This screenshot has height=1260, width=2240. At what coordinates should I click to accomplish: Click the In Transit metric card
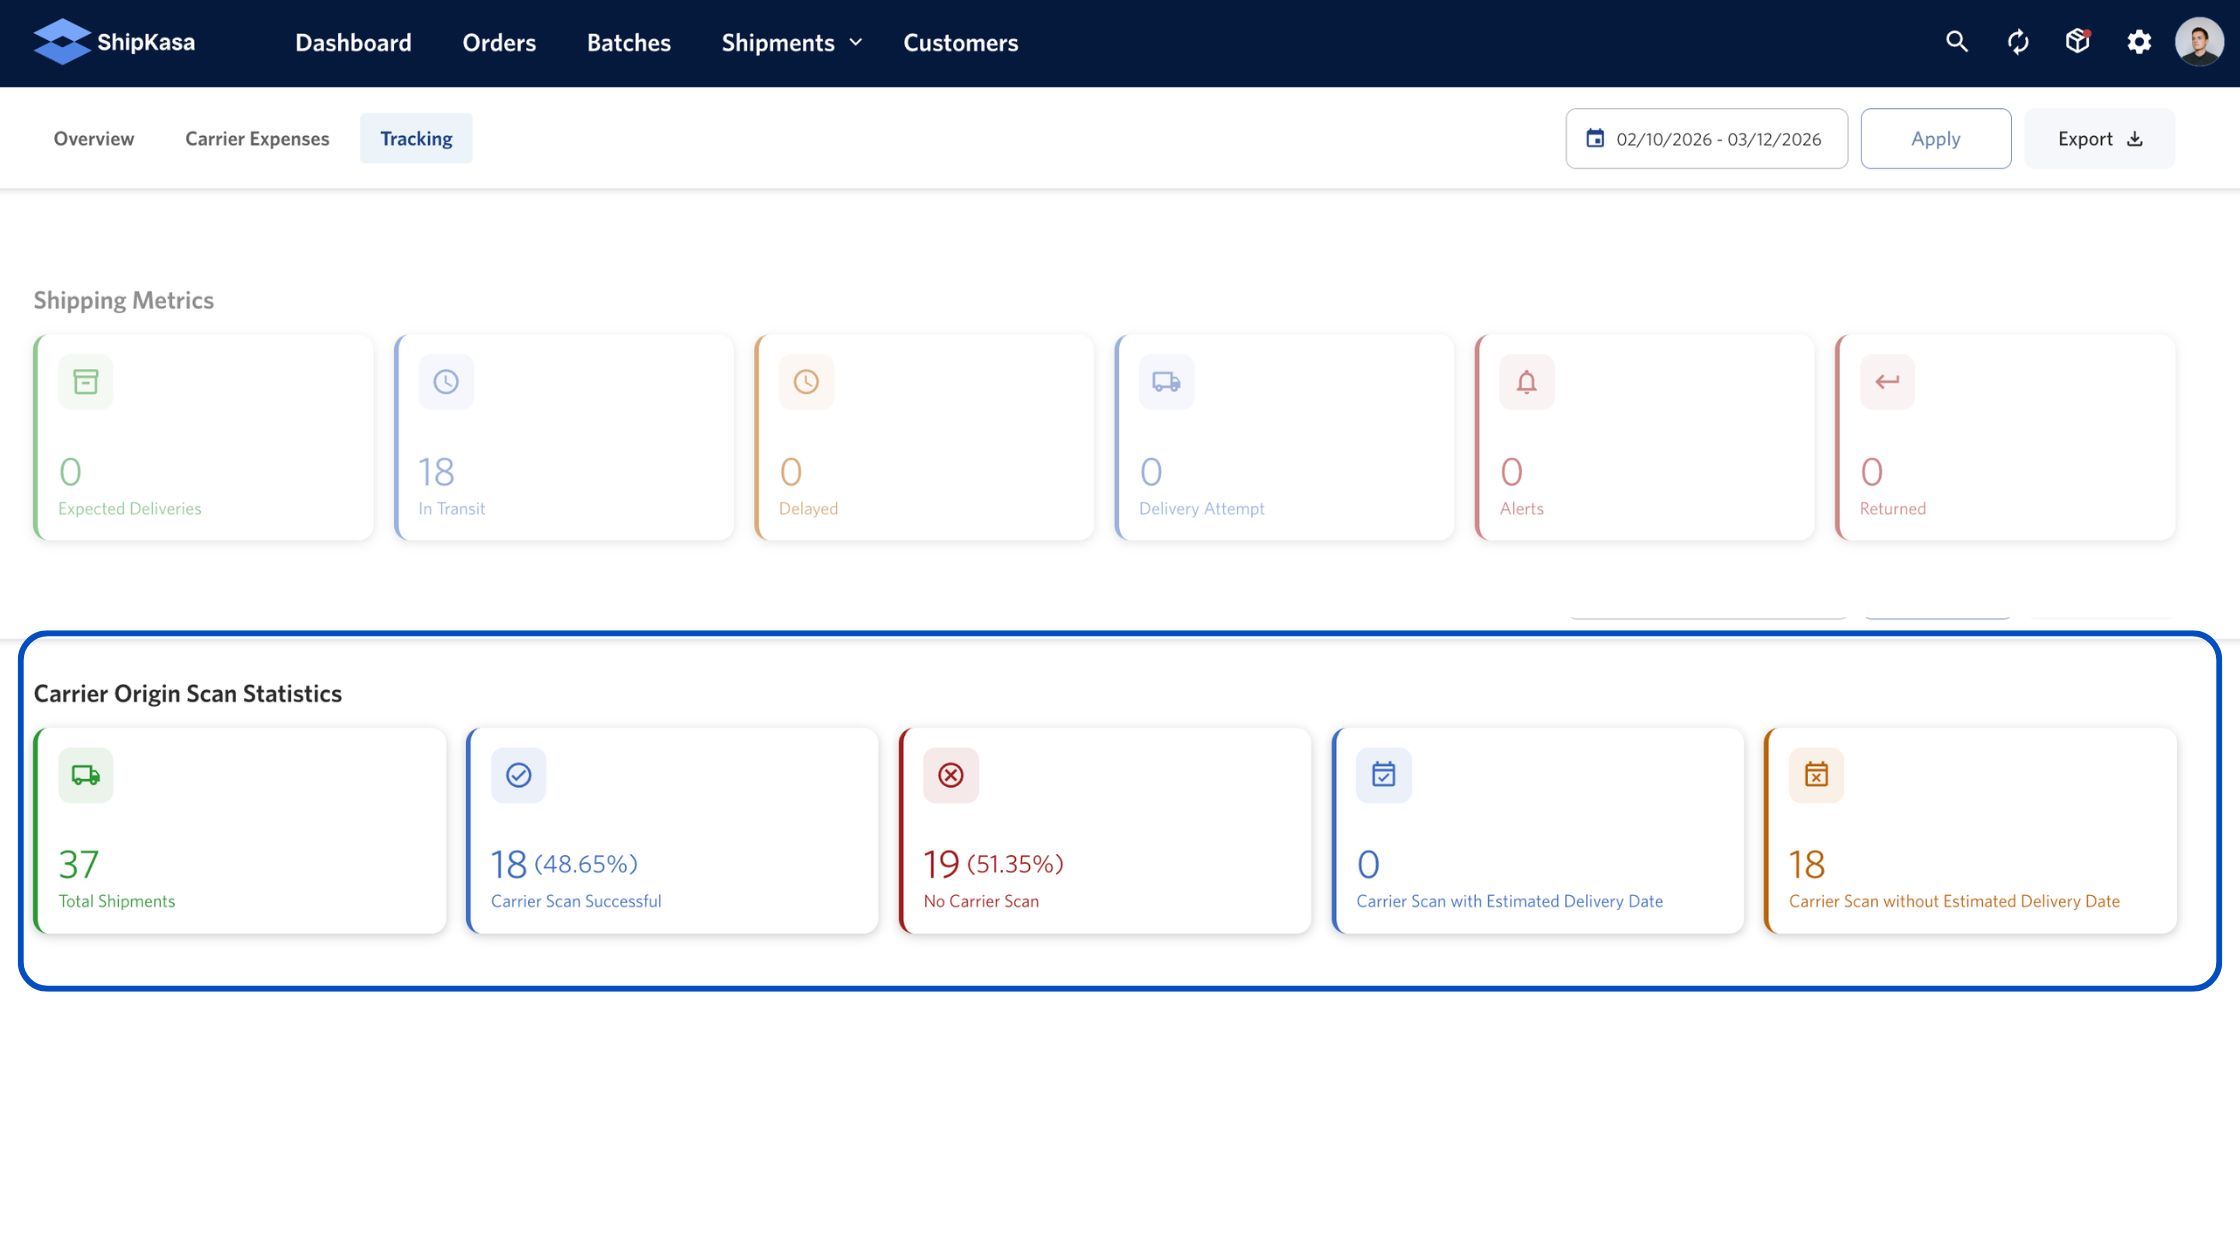click(565, 438)
